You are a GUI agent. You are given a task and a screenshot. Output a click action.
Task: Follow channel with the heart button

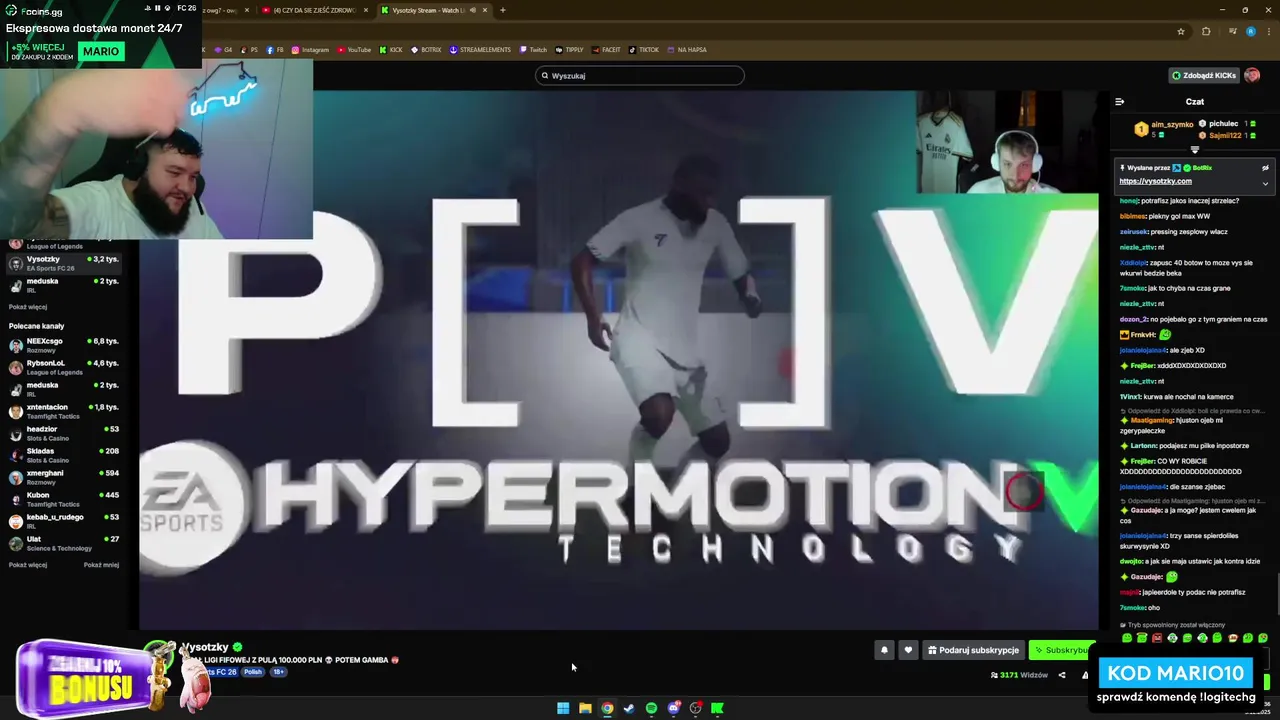click(908, 650)
